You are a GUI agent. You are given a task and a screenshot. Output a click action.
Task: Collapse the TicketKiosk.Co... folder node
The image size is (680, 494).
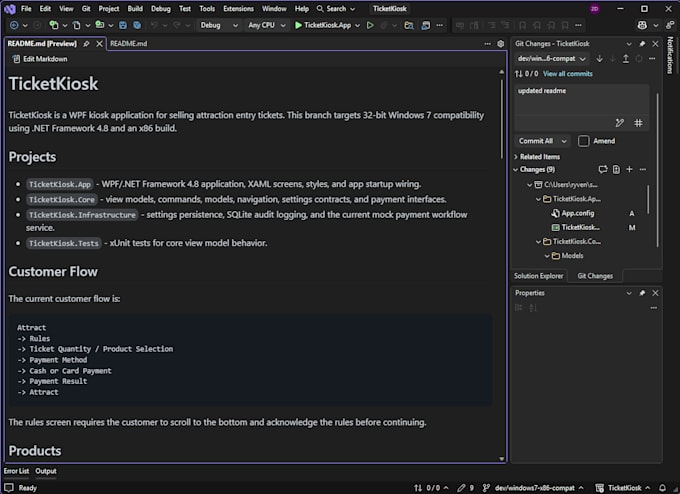(x=538, y=242)
